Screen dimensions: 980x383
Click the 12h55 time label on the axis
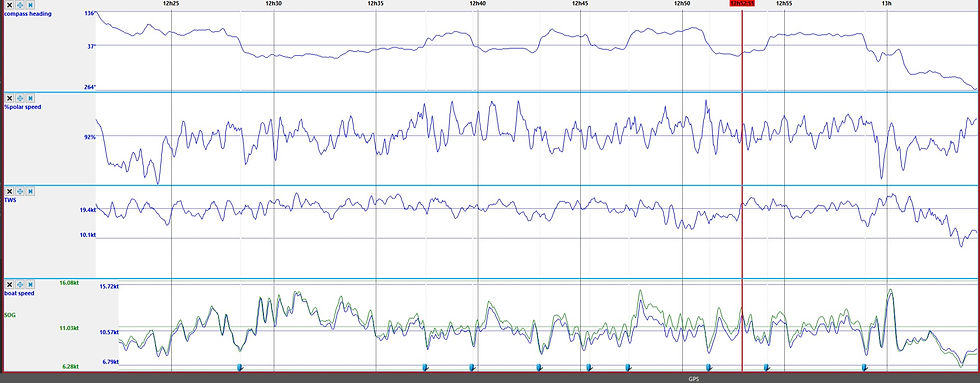pos(784,3)
